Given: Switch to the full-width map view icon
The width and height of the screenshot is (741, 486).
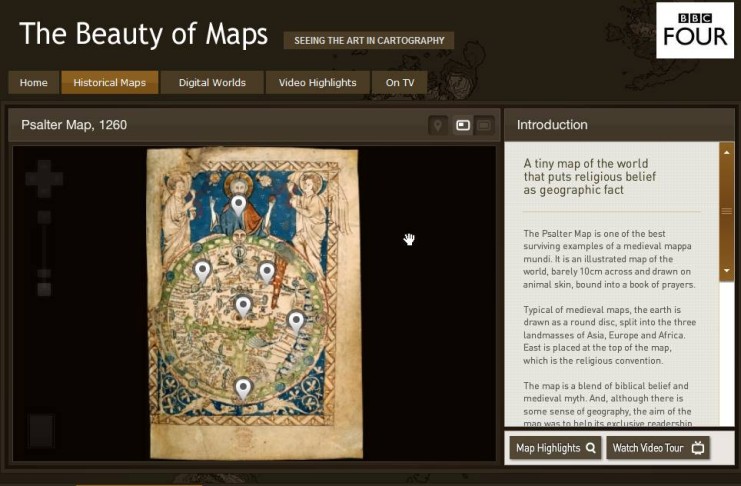Looking at the screenshot, I should [484, 125].
